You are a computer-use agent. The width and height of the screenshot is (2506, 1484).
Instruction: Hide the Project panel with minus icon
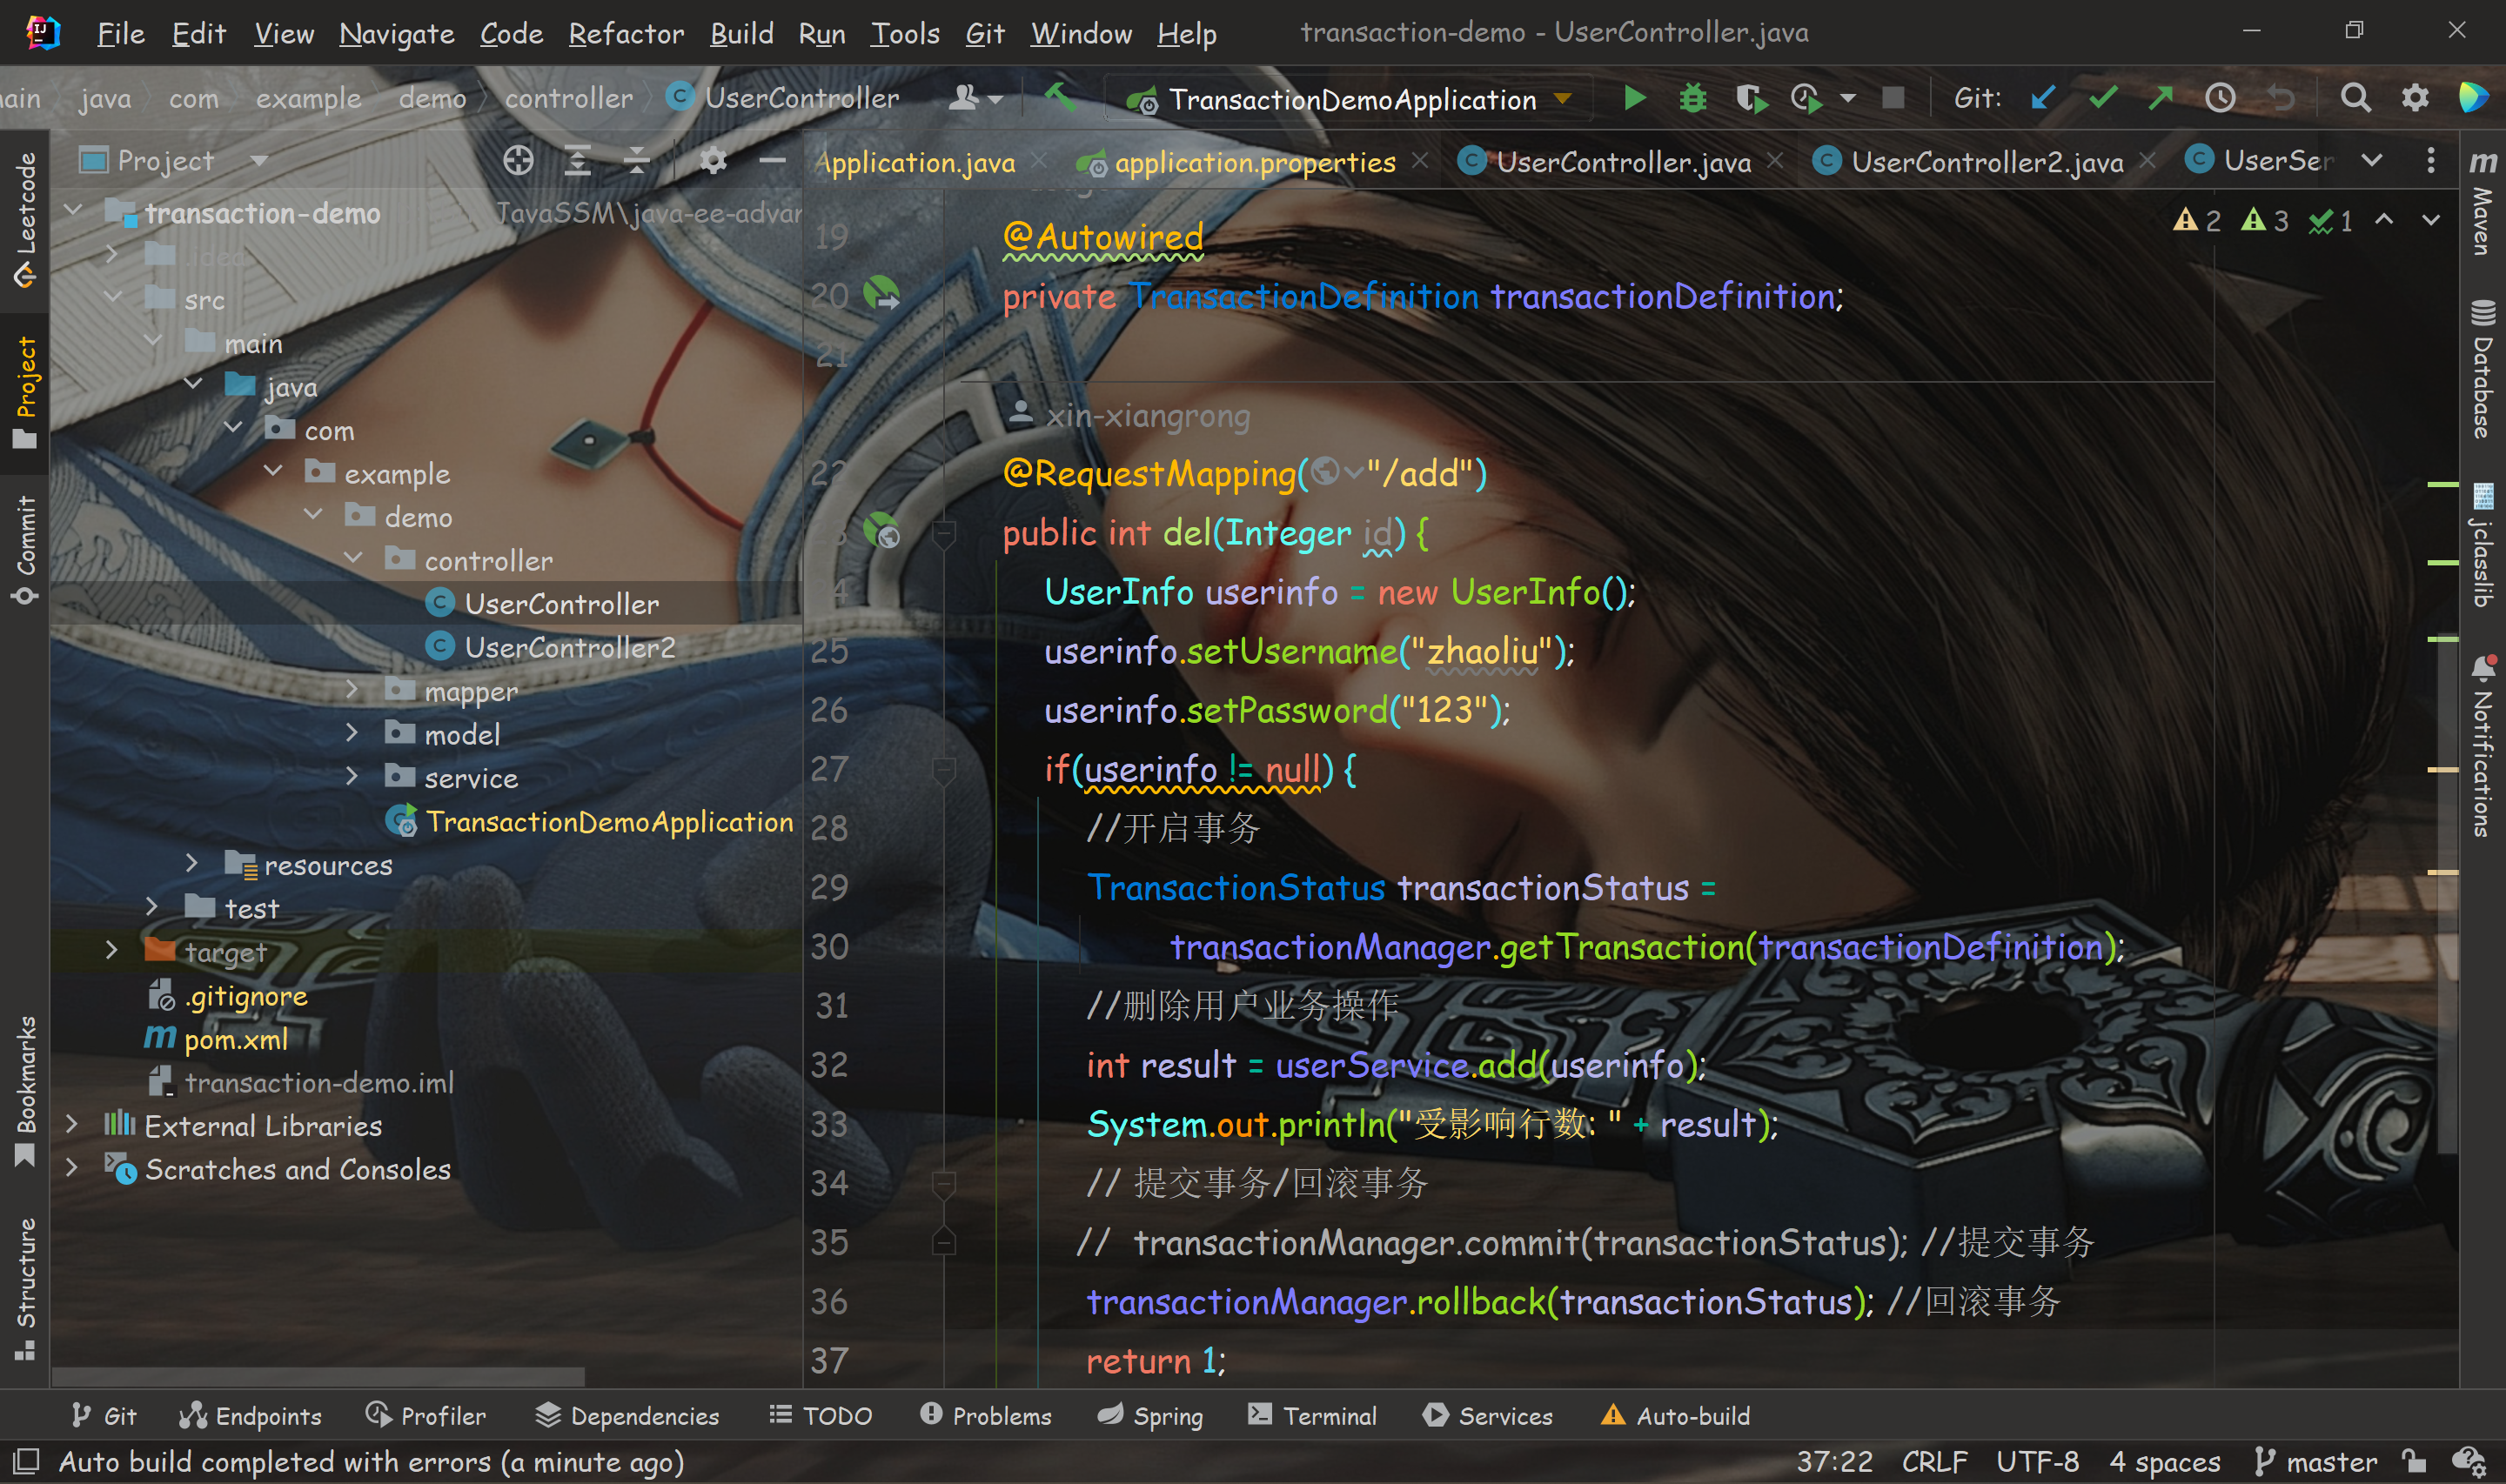pos(772,161)
